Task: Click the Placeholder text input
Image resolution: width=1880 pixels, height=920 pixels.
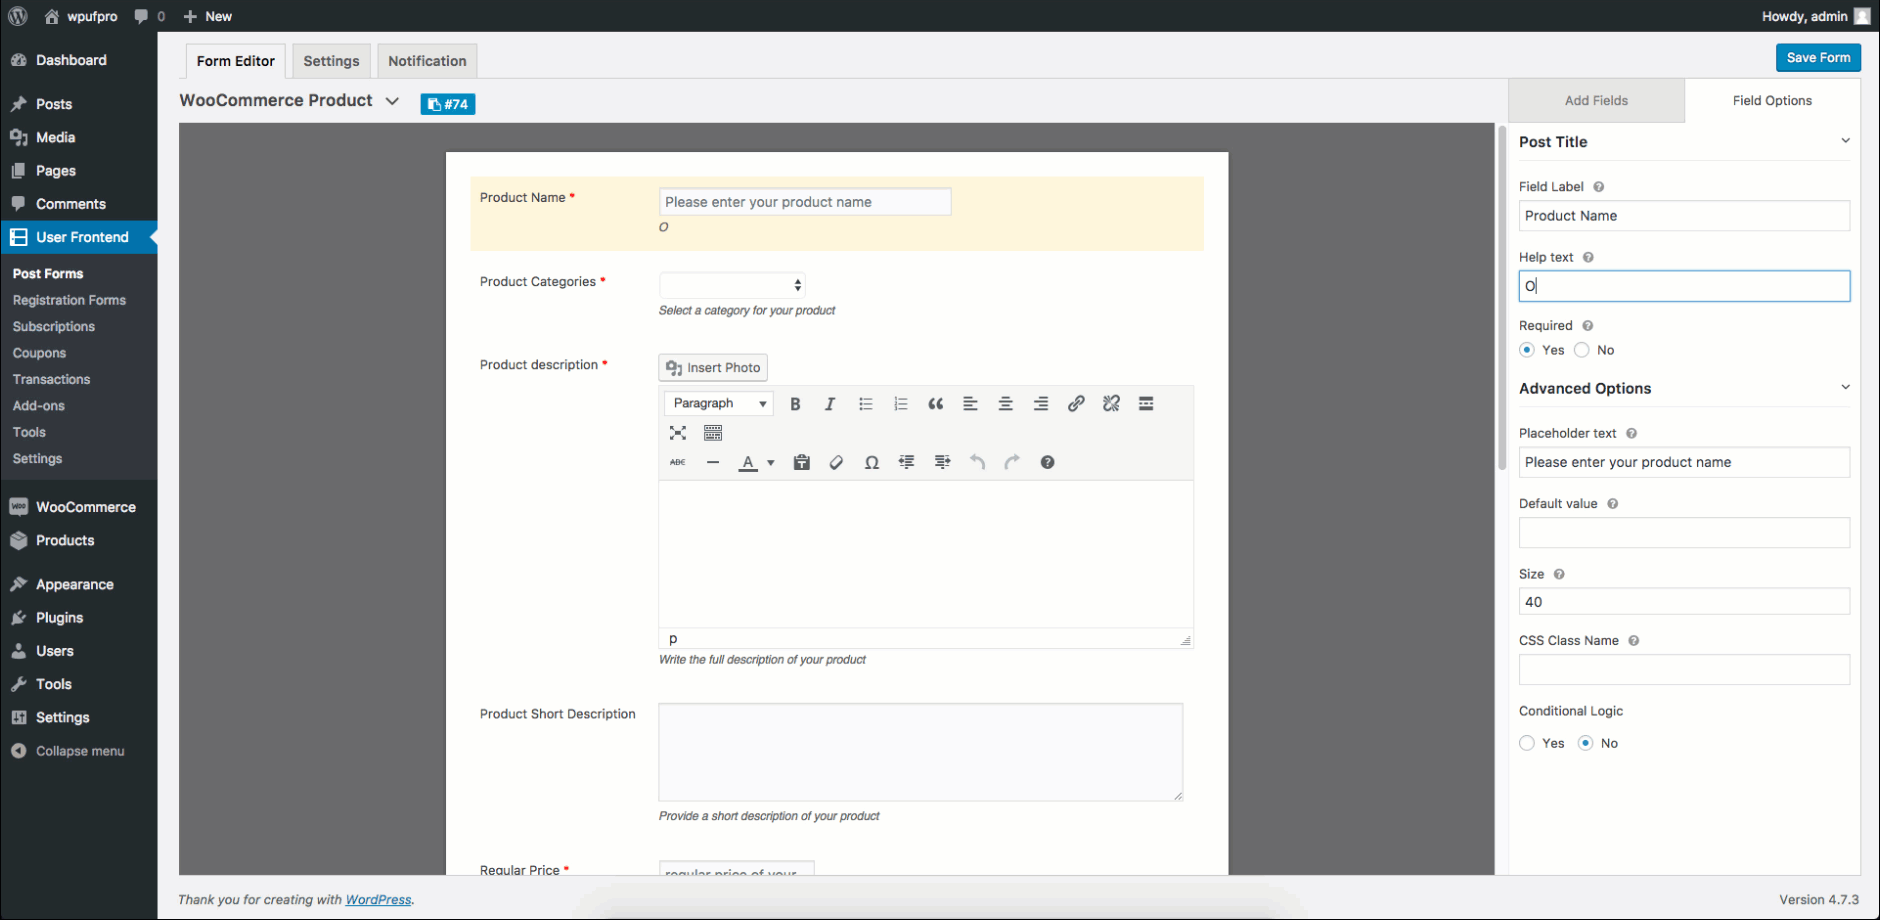Action: point(1684,462)
